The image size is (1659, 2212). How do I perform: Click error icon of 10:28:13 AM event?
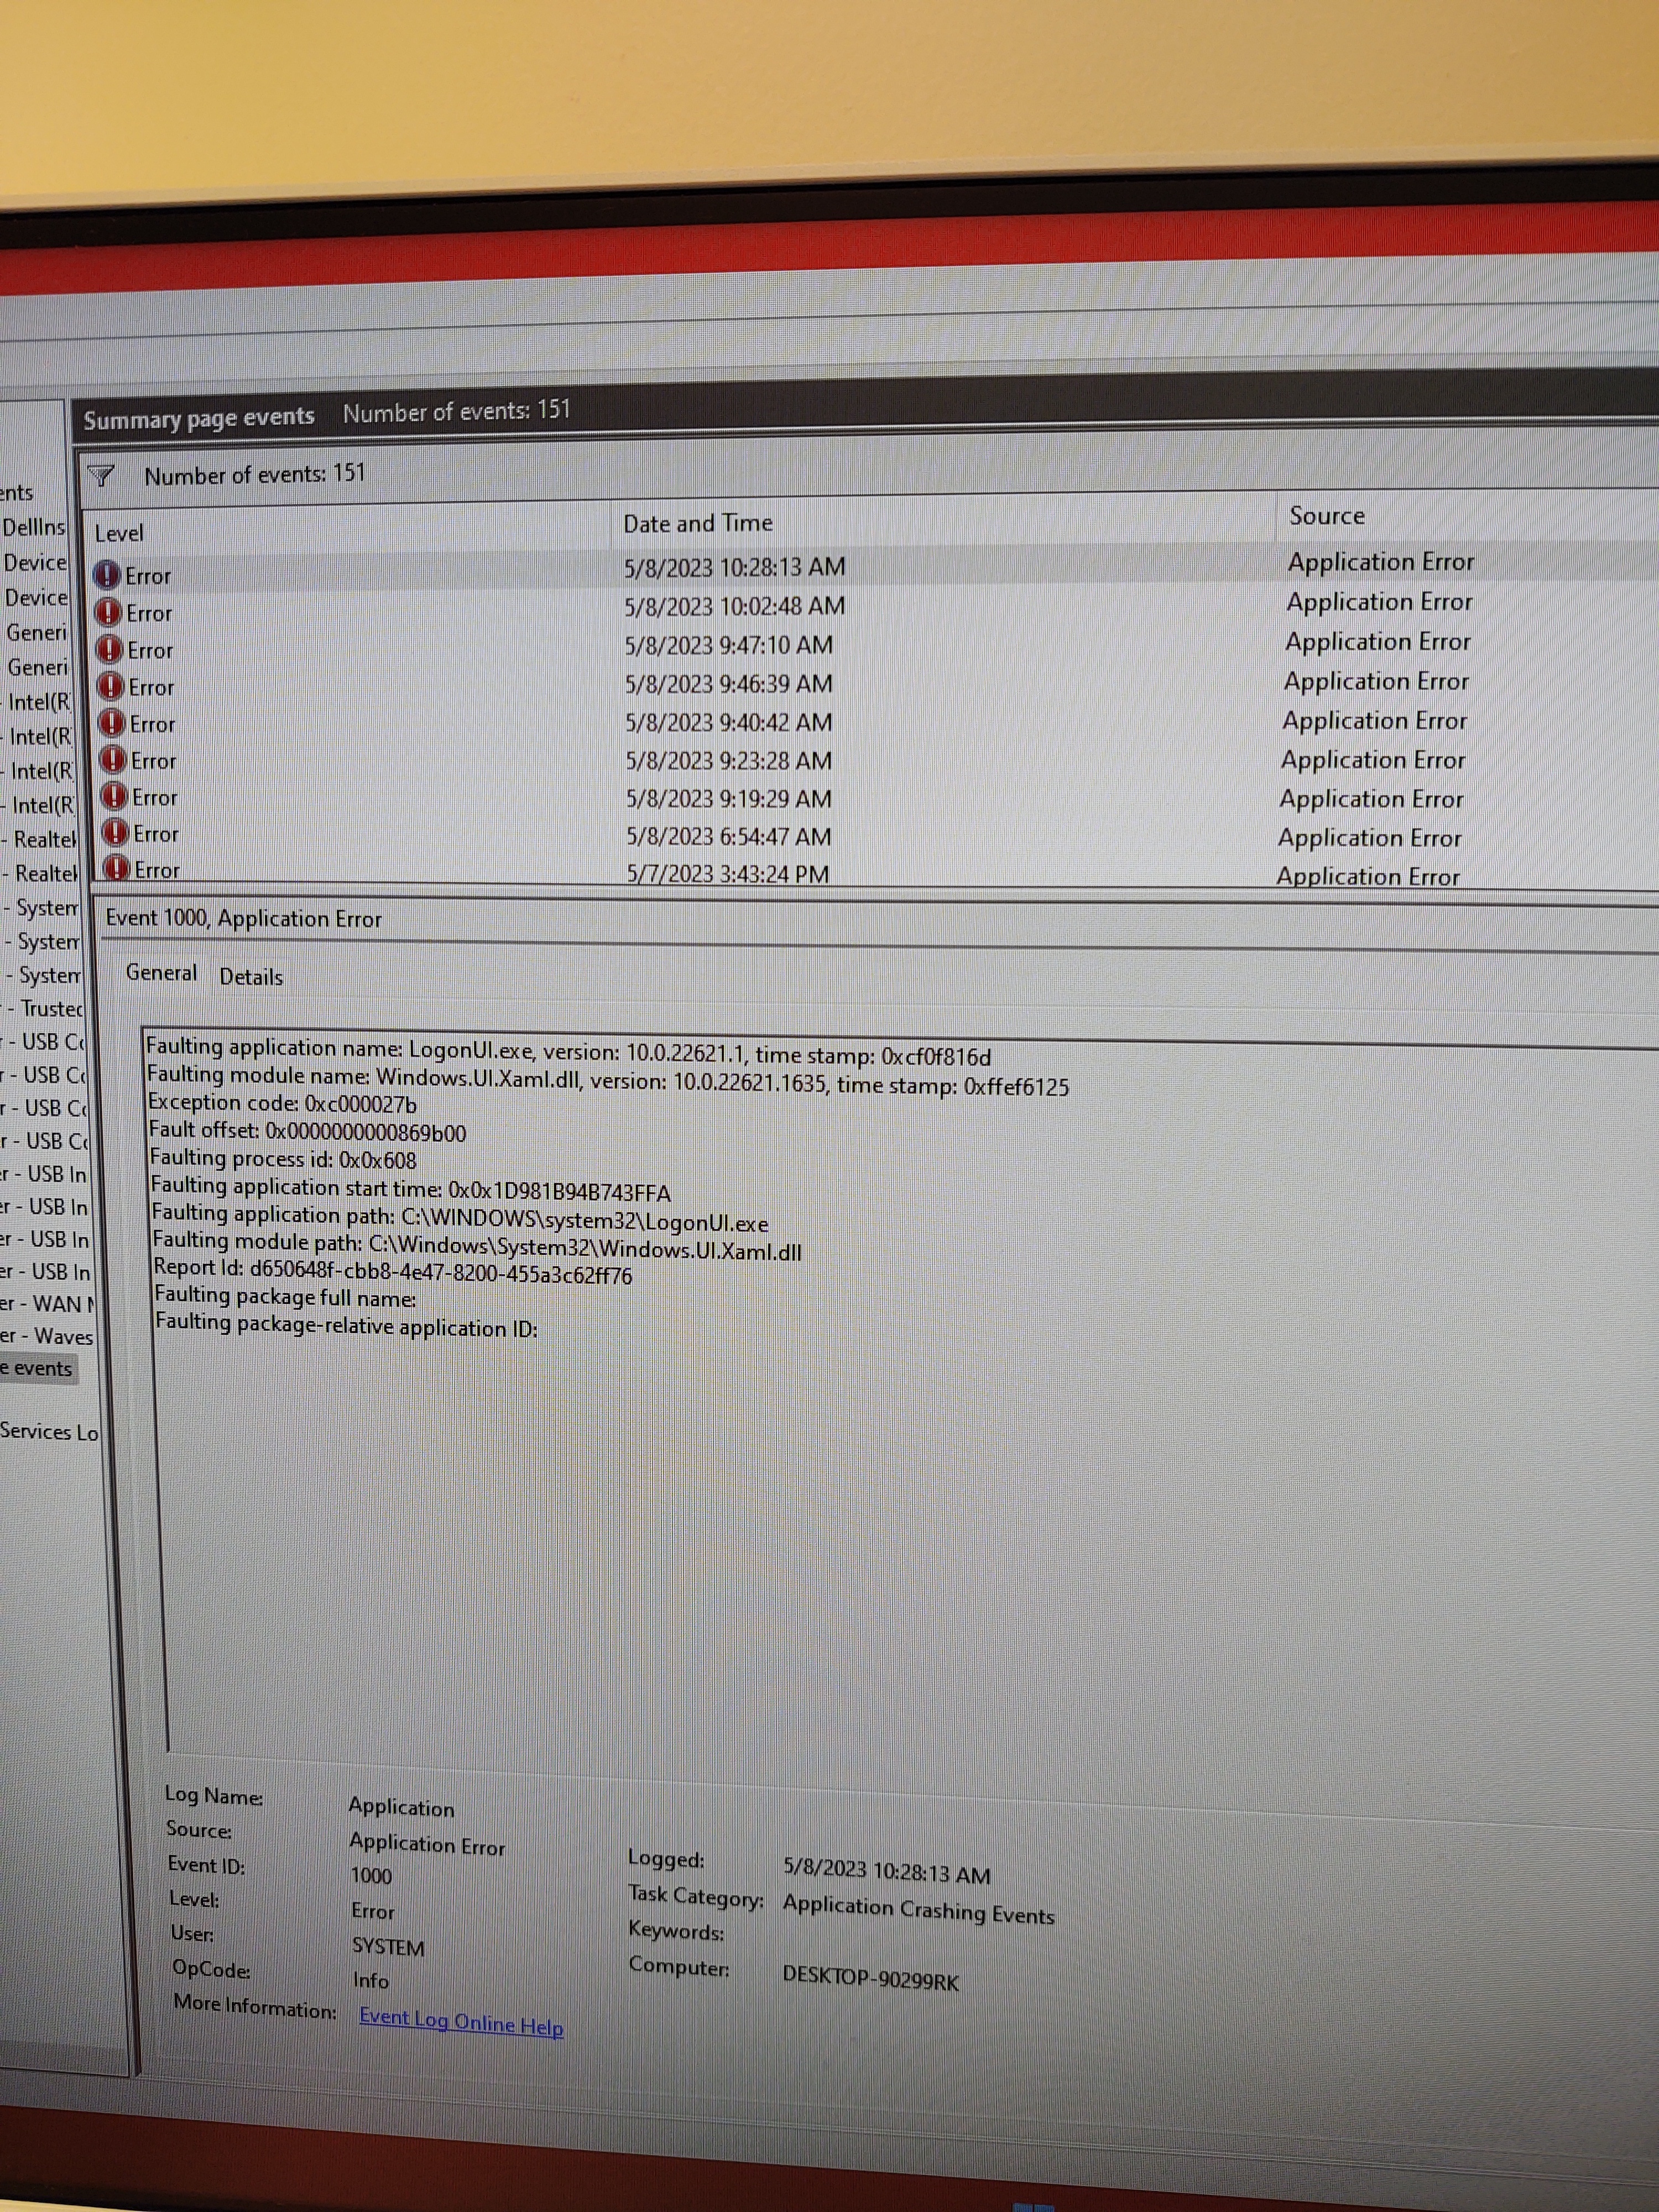[106, 575]
